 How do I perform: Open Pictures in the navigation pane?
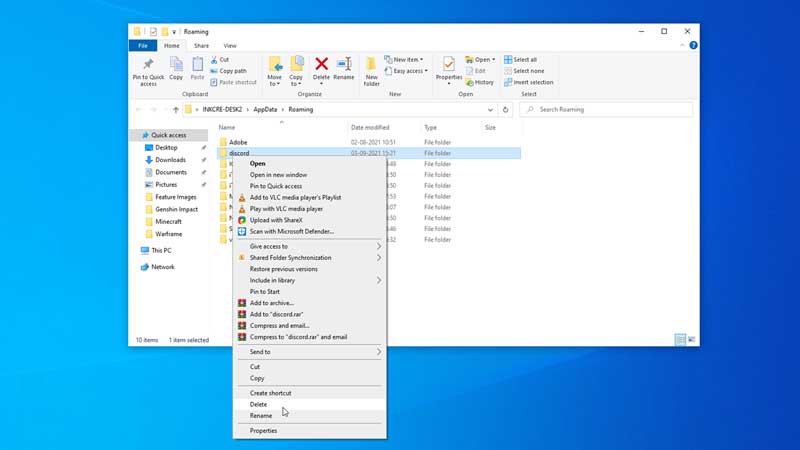point(166,185)
